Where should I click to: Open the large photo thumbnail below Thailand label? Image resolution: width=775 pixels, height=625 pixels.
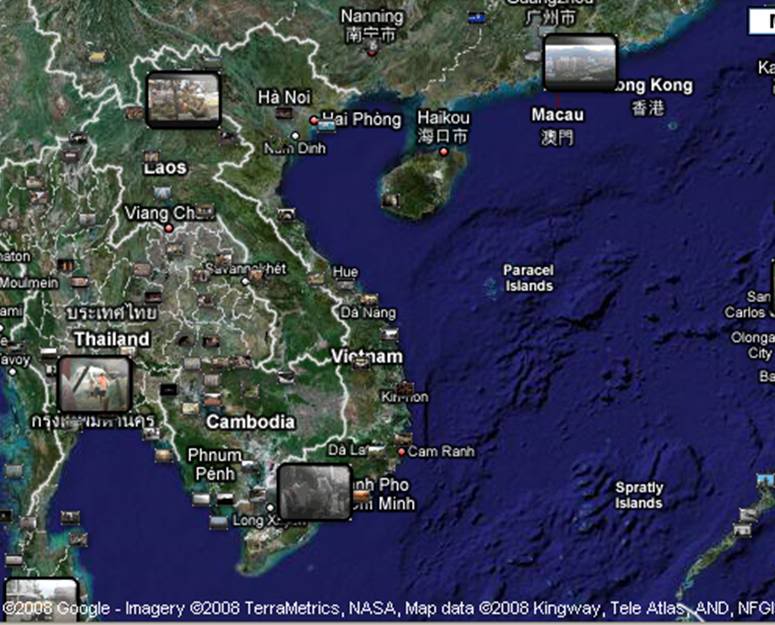[x=95, y=384]
